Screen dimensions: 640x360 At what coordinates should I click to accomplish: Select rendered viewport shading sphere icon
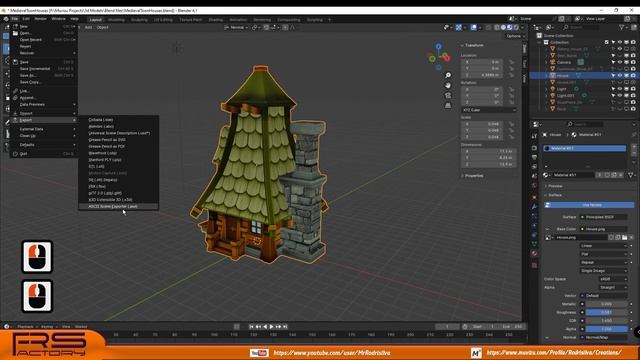[516, 27]
